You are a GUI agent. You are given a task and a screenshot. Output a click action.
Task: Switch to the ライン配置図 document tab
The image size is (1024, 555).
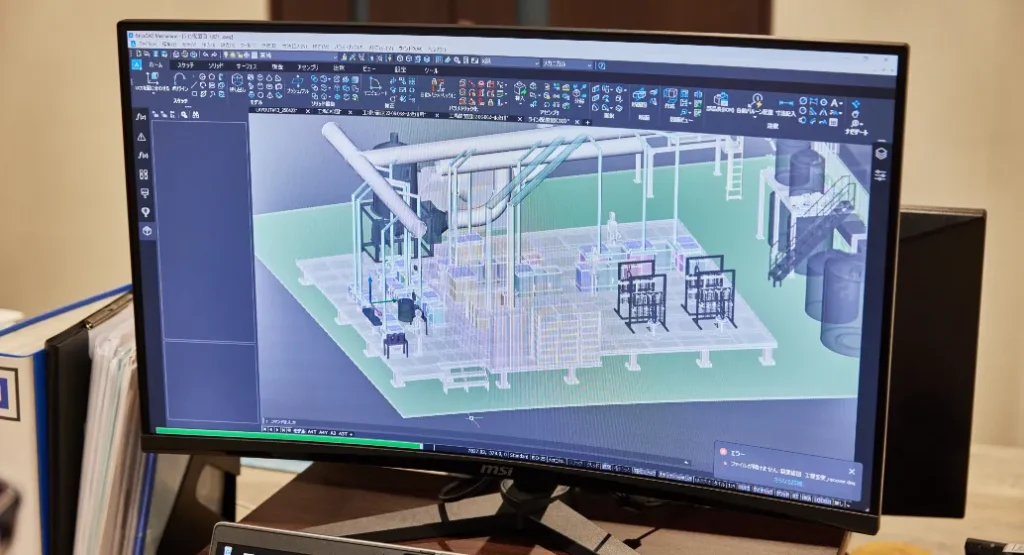[549, 119]
